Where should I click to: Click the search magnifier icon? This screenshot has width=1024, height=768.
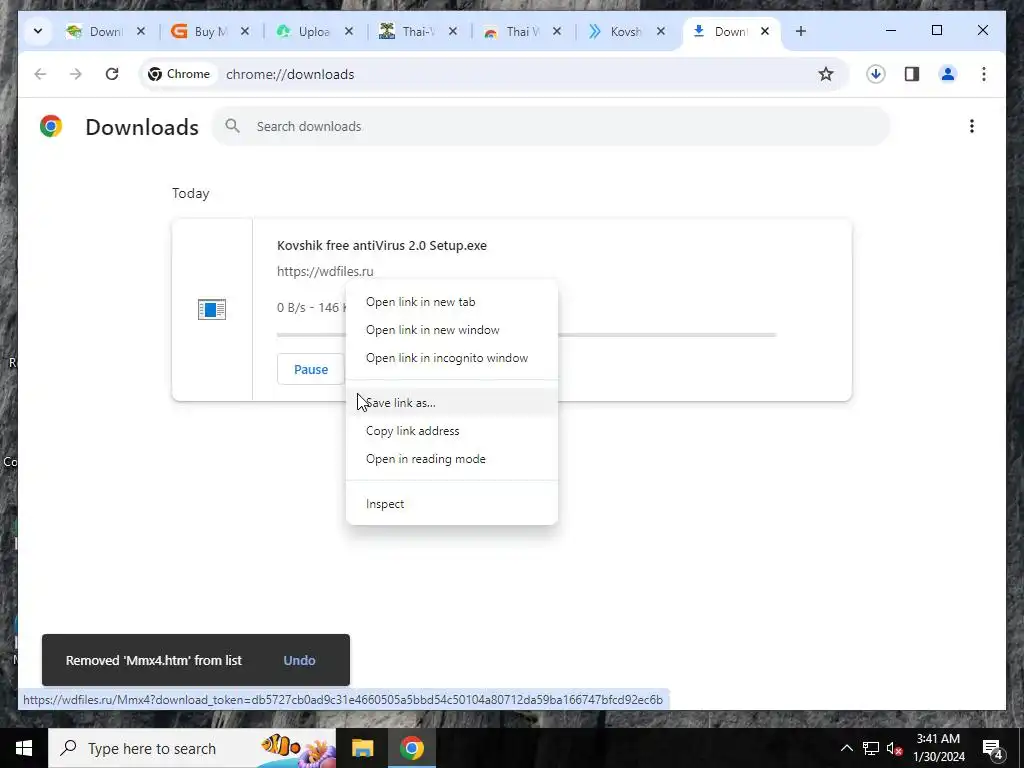click(x=232, y=126)
